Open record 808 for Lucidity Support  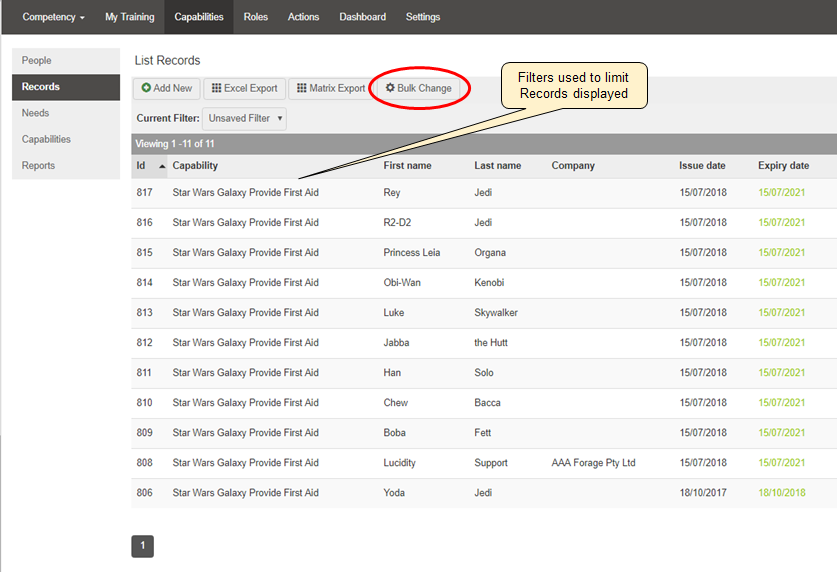coord(145,463)
